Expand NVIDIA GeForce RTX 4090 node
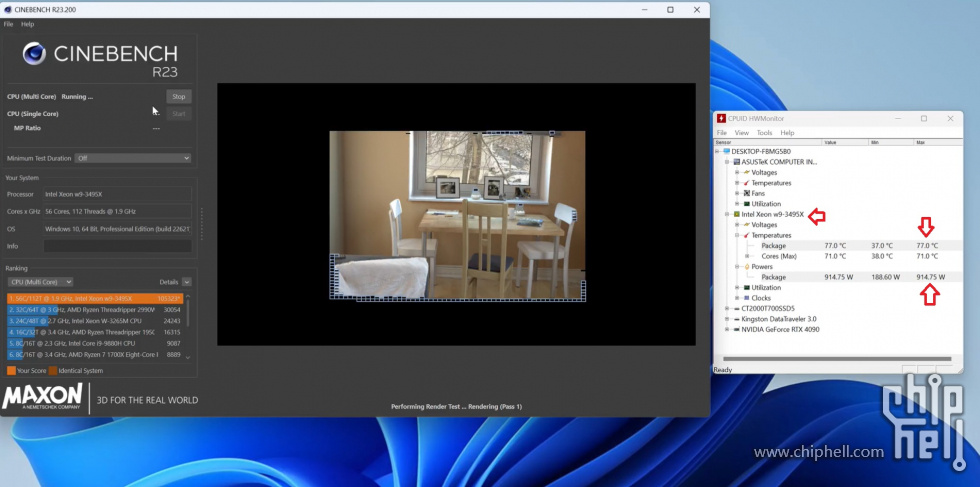 tap(728, 329)
